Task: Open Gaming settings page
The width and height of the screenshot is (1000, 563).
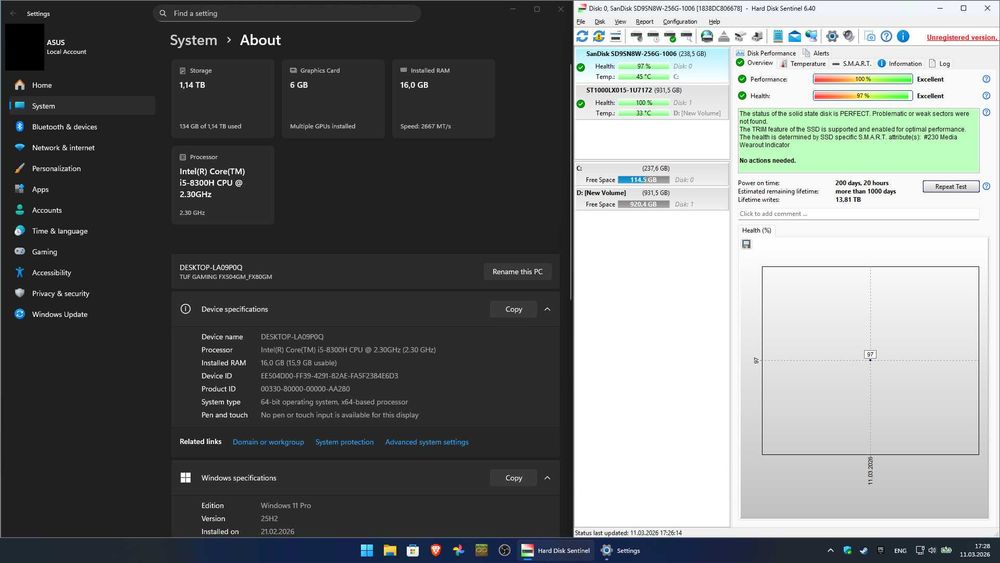Action: [83, 252]
